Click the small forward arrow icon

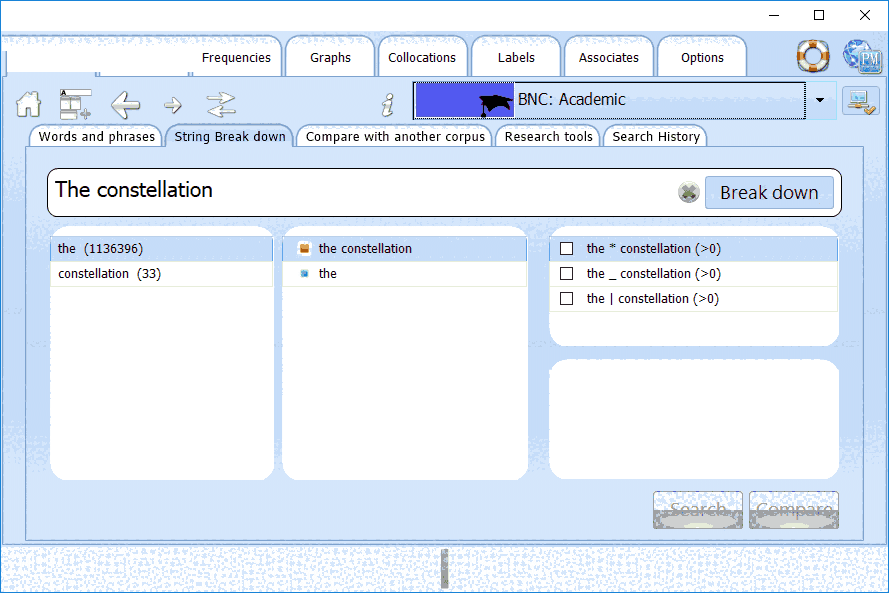coord(173,104)
